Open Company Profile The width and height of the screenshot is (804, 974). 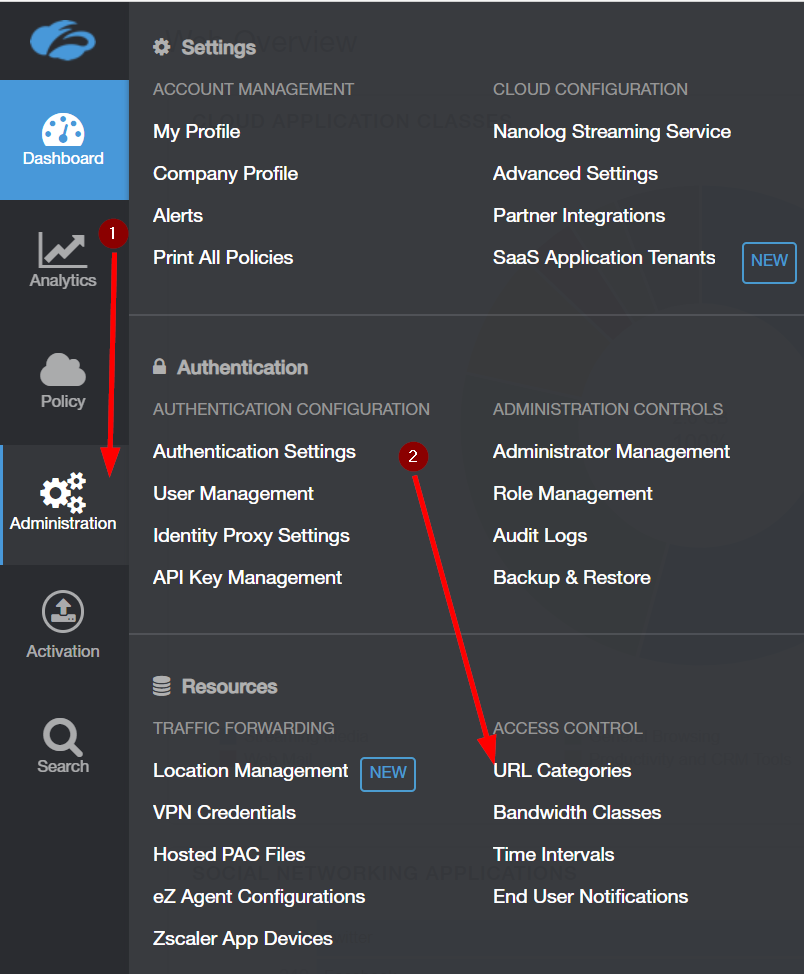coord(226,174)
